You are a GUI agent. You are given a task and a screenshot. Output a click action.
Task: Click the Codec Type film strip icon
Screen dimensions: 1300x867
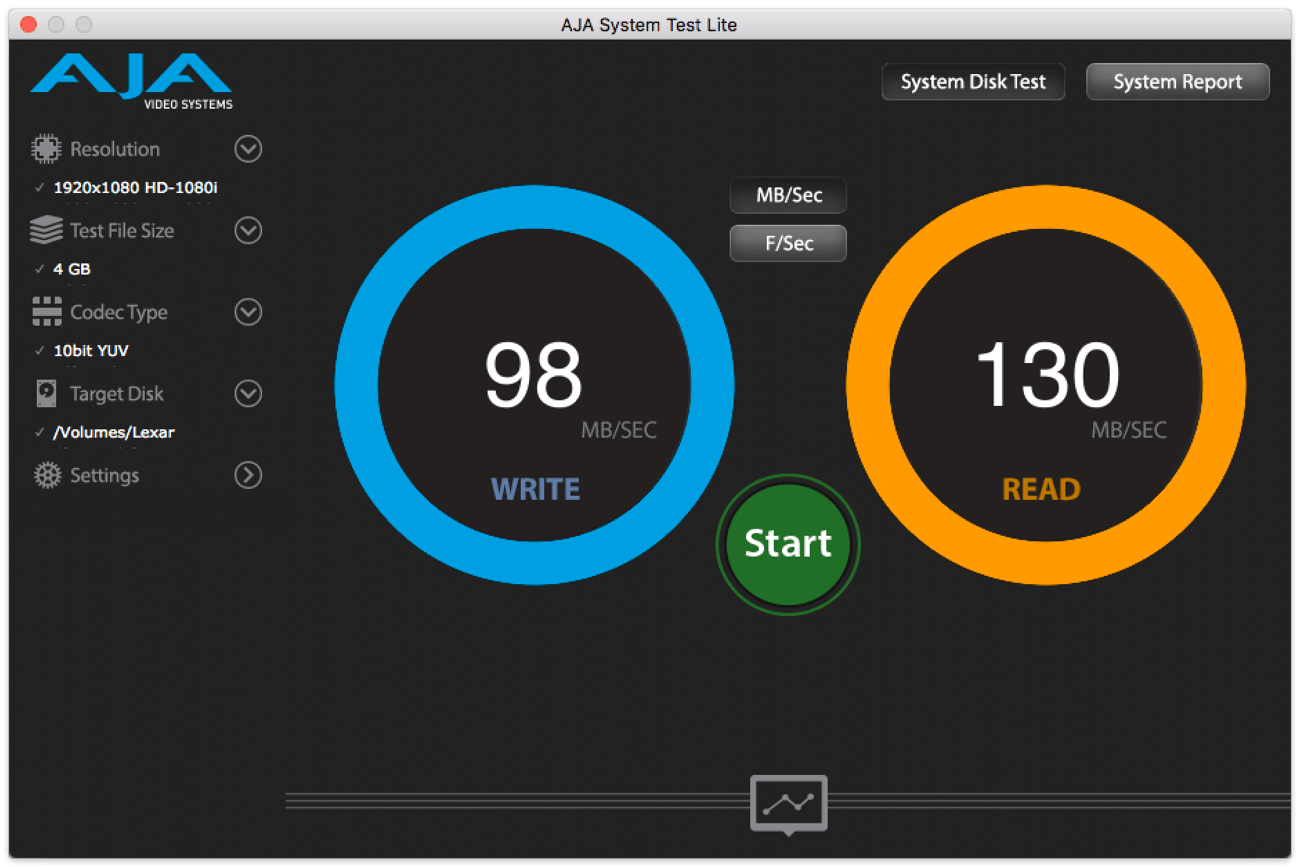[46, 312]
